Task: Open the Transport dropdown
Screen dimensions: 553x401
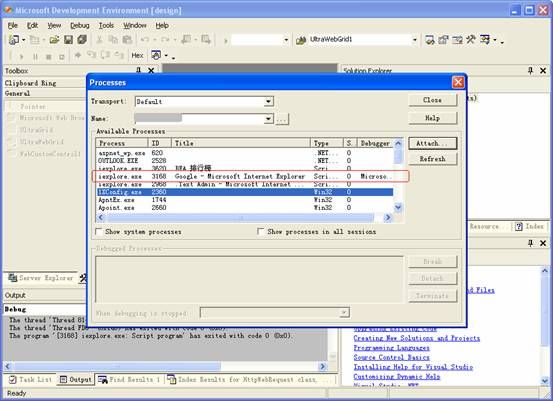Action: [x=268, y=102]
